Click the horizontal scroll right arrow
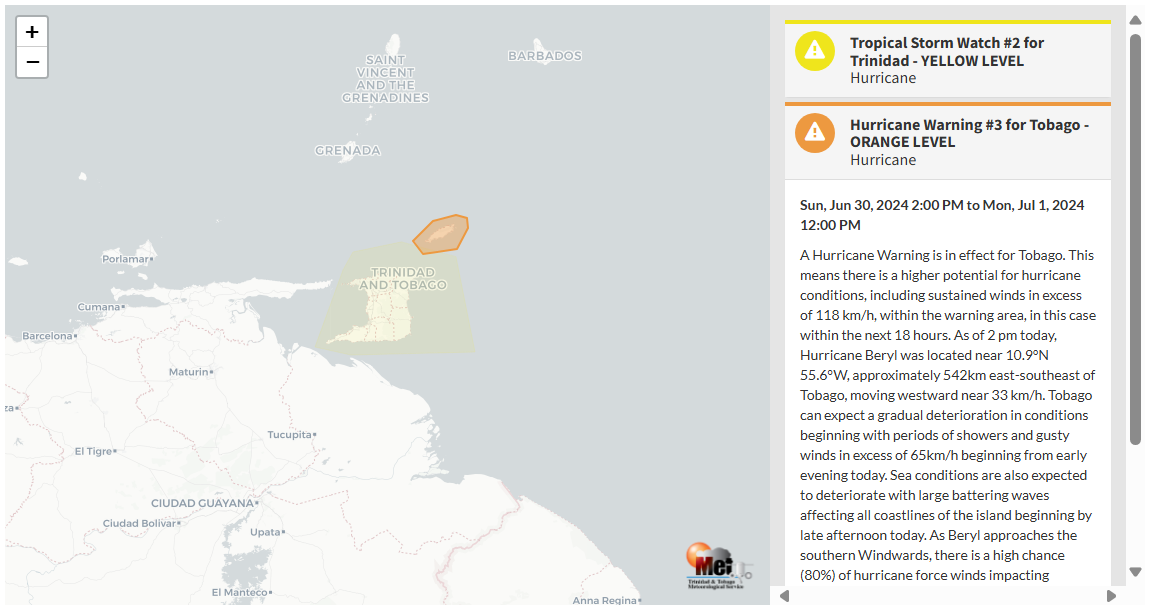1153x613 pixels. [x=1111, y=596]
